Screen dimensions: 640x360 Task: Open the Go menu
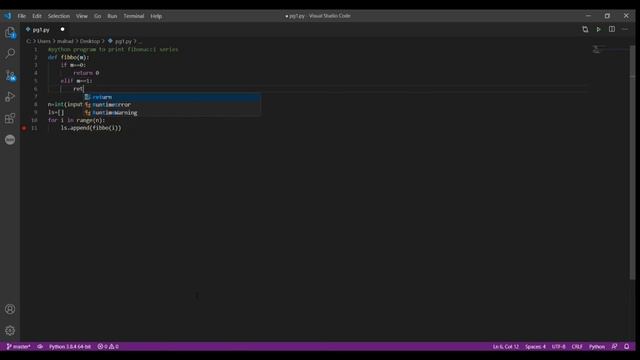(x=98, y=16)
